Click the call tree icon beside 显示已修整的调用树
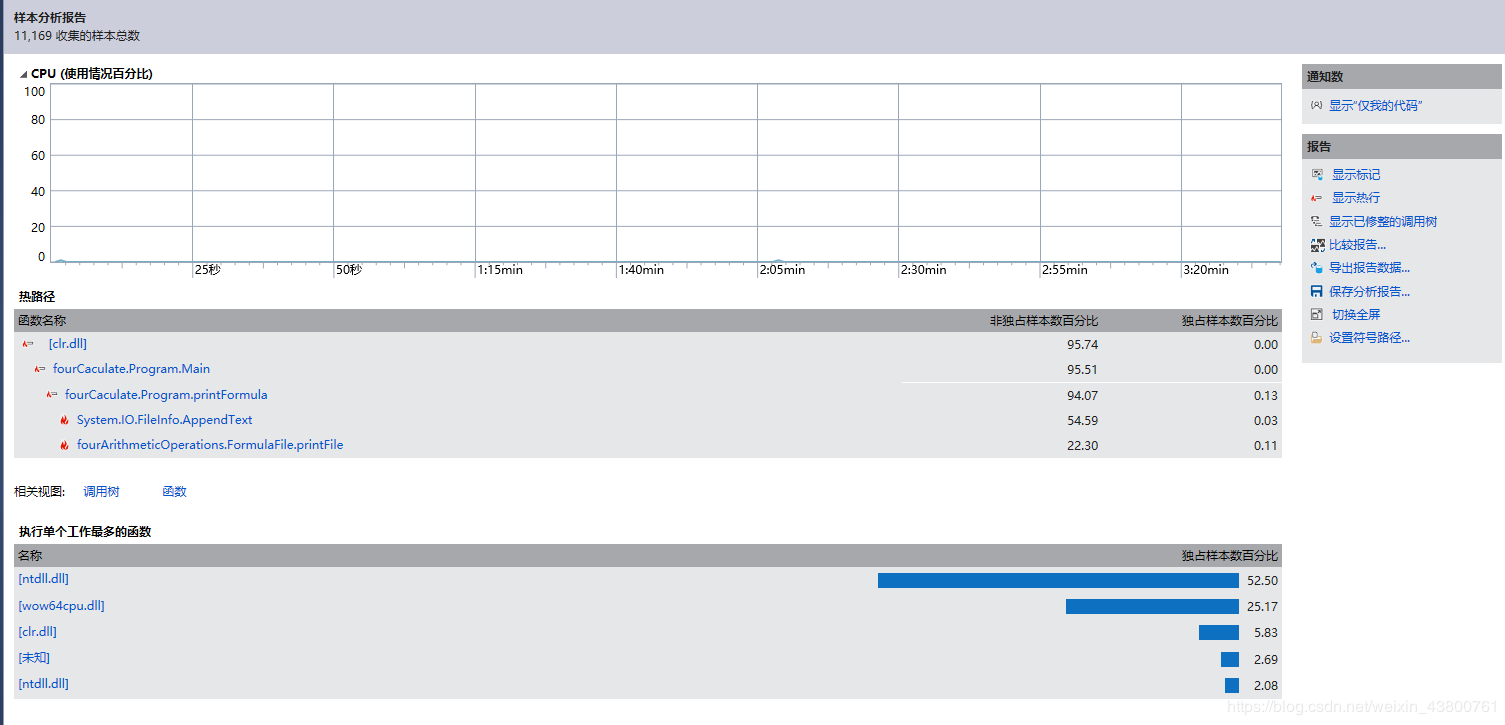Image resolution: width=1505 pixels, height=725 pixels. pos(1317,222)
